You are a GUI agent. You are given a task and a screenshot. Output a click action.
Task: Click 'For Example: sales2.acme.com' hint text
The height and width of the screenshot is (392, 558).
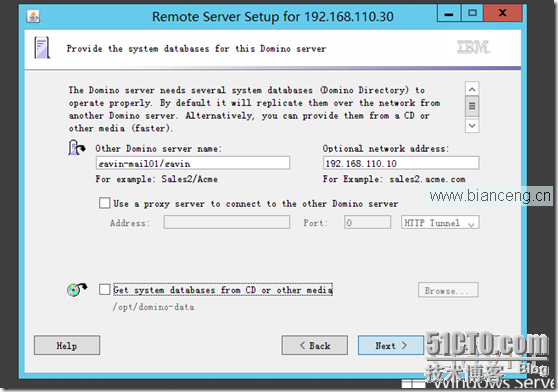(394, 179)
